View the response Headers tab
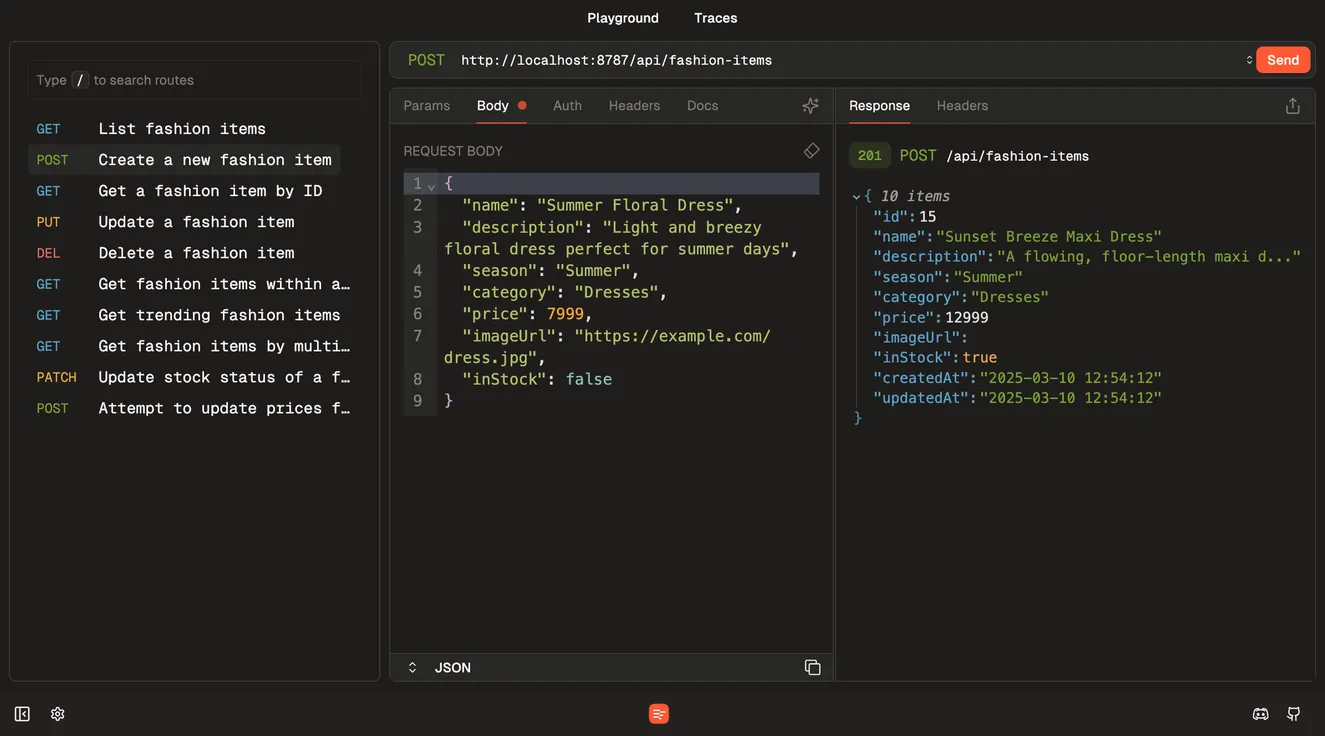This screenshot has width=1325, height=736. pyautogui.click(x=962, y=103)
